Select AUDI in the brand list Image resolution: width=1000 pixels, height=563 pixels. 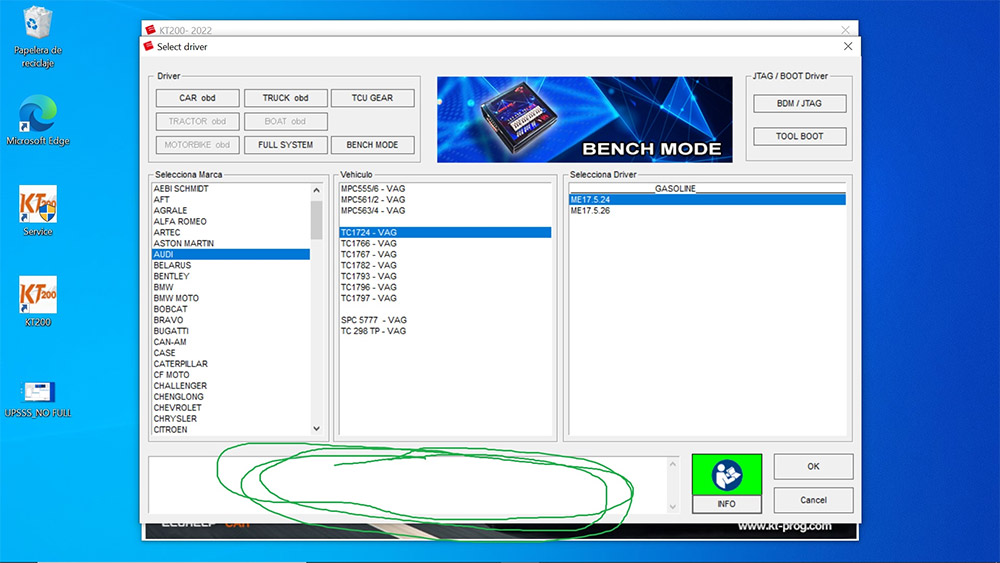pyautogui.click(x=231, y=254)
